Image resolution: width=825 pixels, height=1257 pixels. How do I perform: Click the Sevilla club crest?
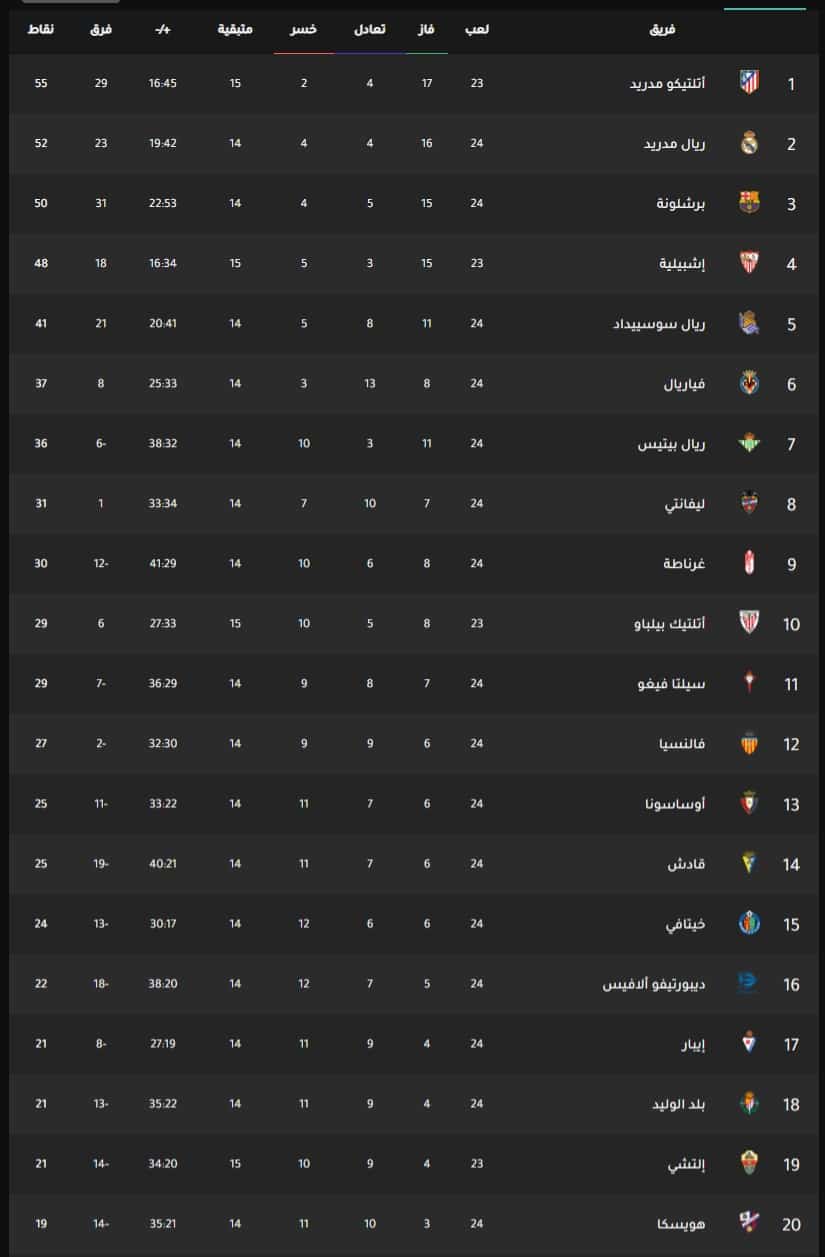click(x=749, y=263)
